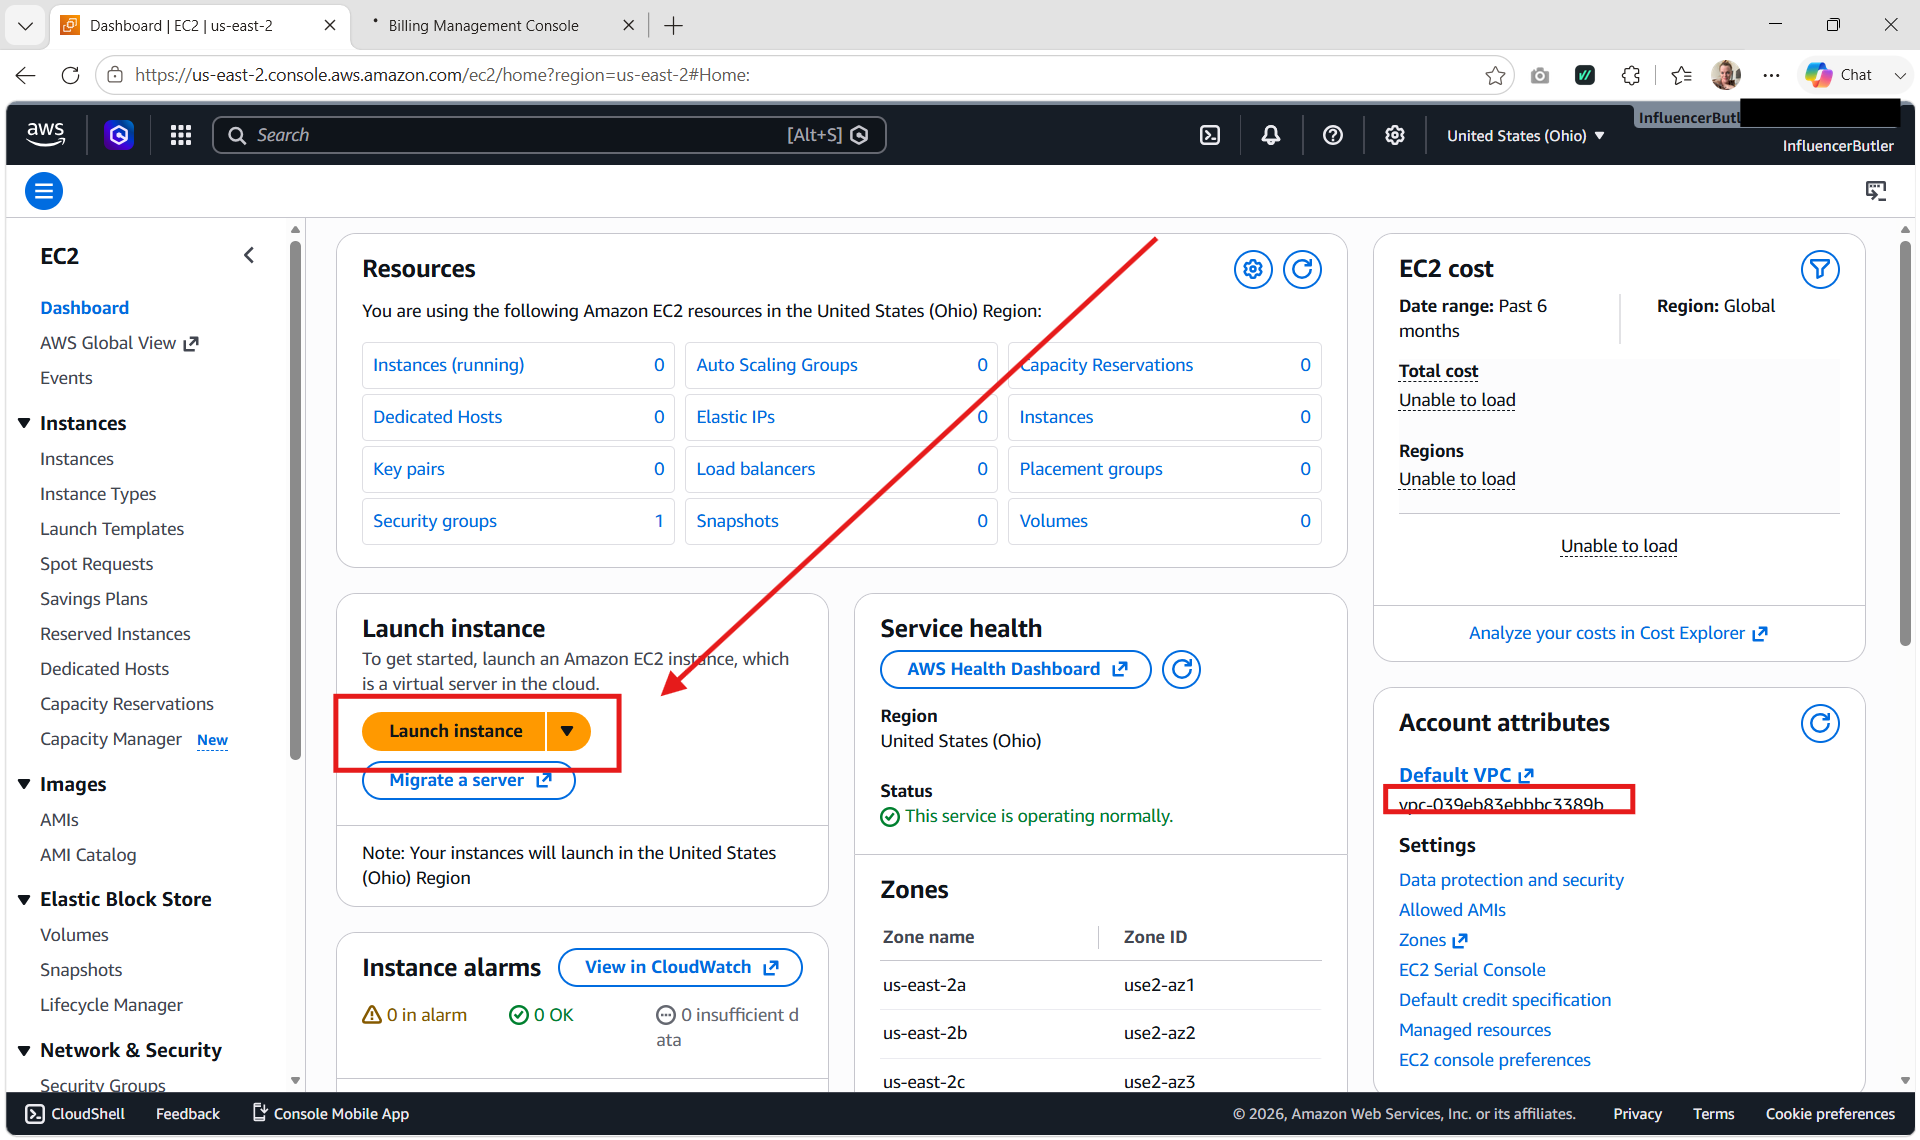Click the Migrate a server button
Viewport: 1920px width, 1140px height.
click(469, 780)
